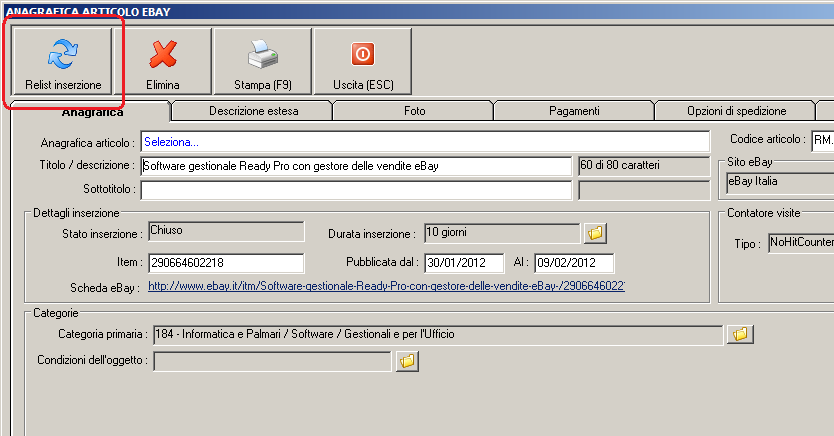Viewport: 834px width, 436px height.
Task: Click the 'ANAGRAFICA ARTICOLO EBAY' window title
Action: 88,12
